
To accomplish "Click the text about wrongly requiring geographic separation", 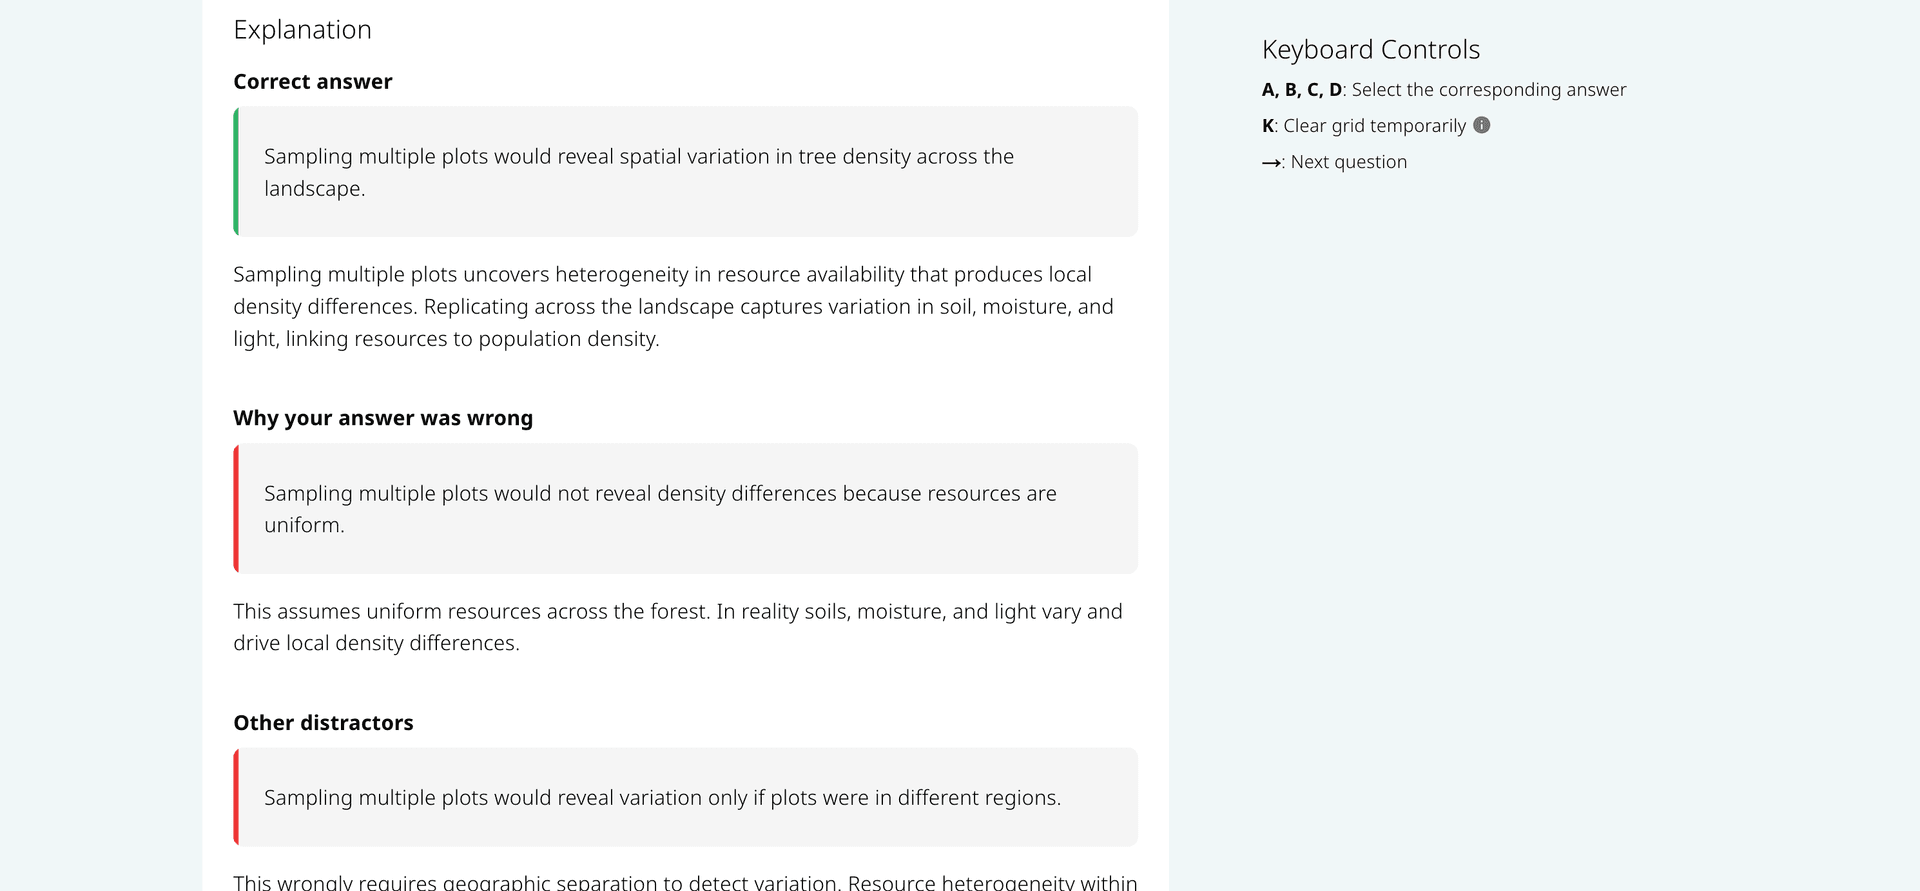I will coord(685,882).
